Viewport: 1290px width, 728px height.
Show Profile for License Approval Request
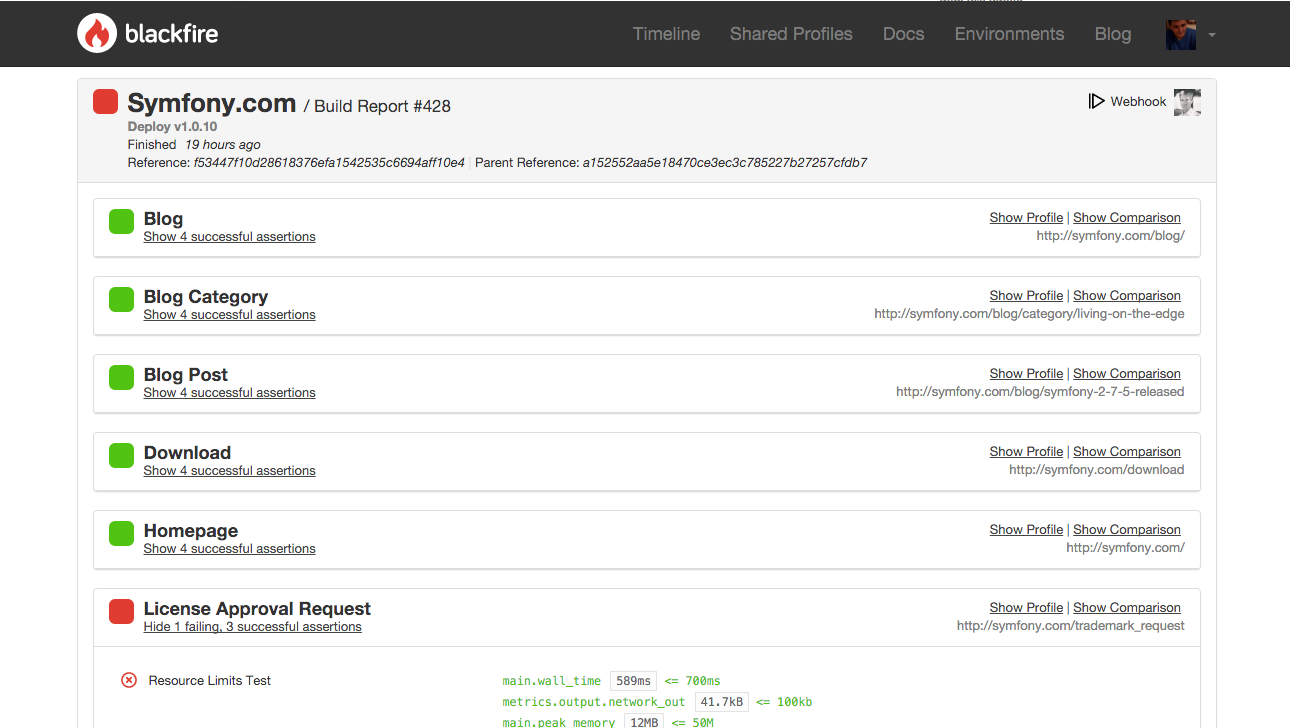[x=1026, y=608]
